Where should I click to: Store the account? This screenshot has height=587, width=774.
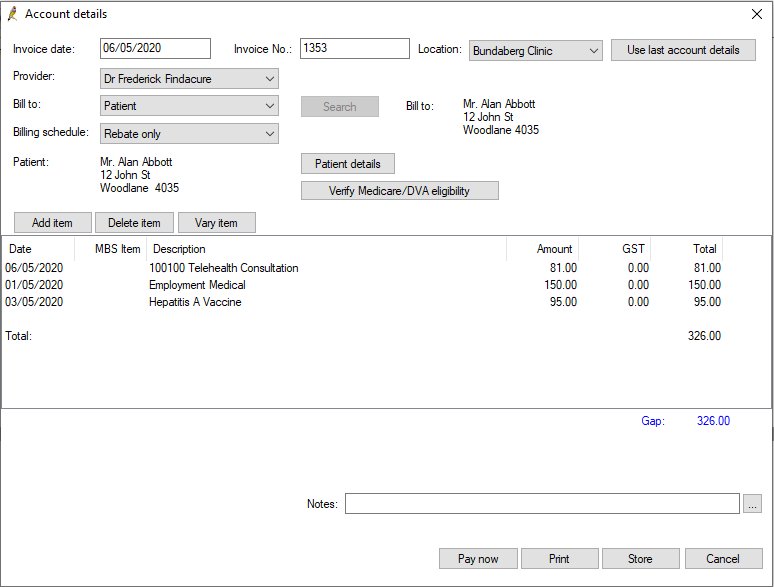[640, 558]
